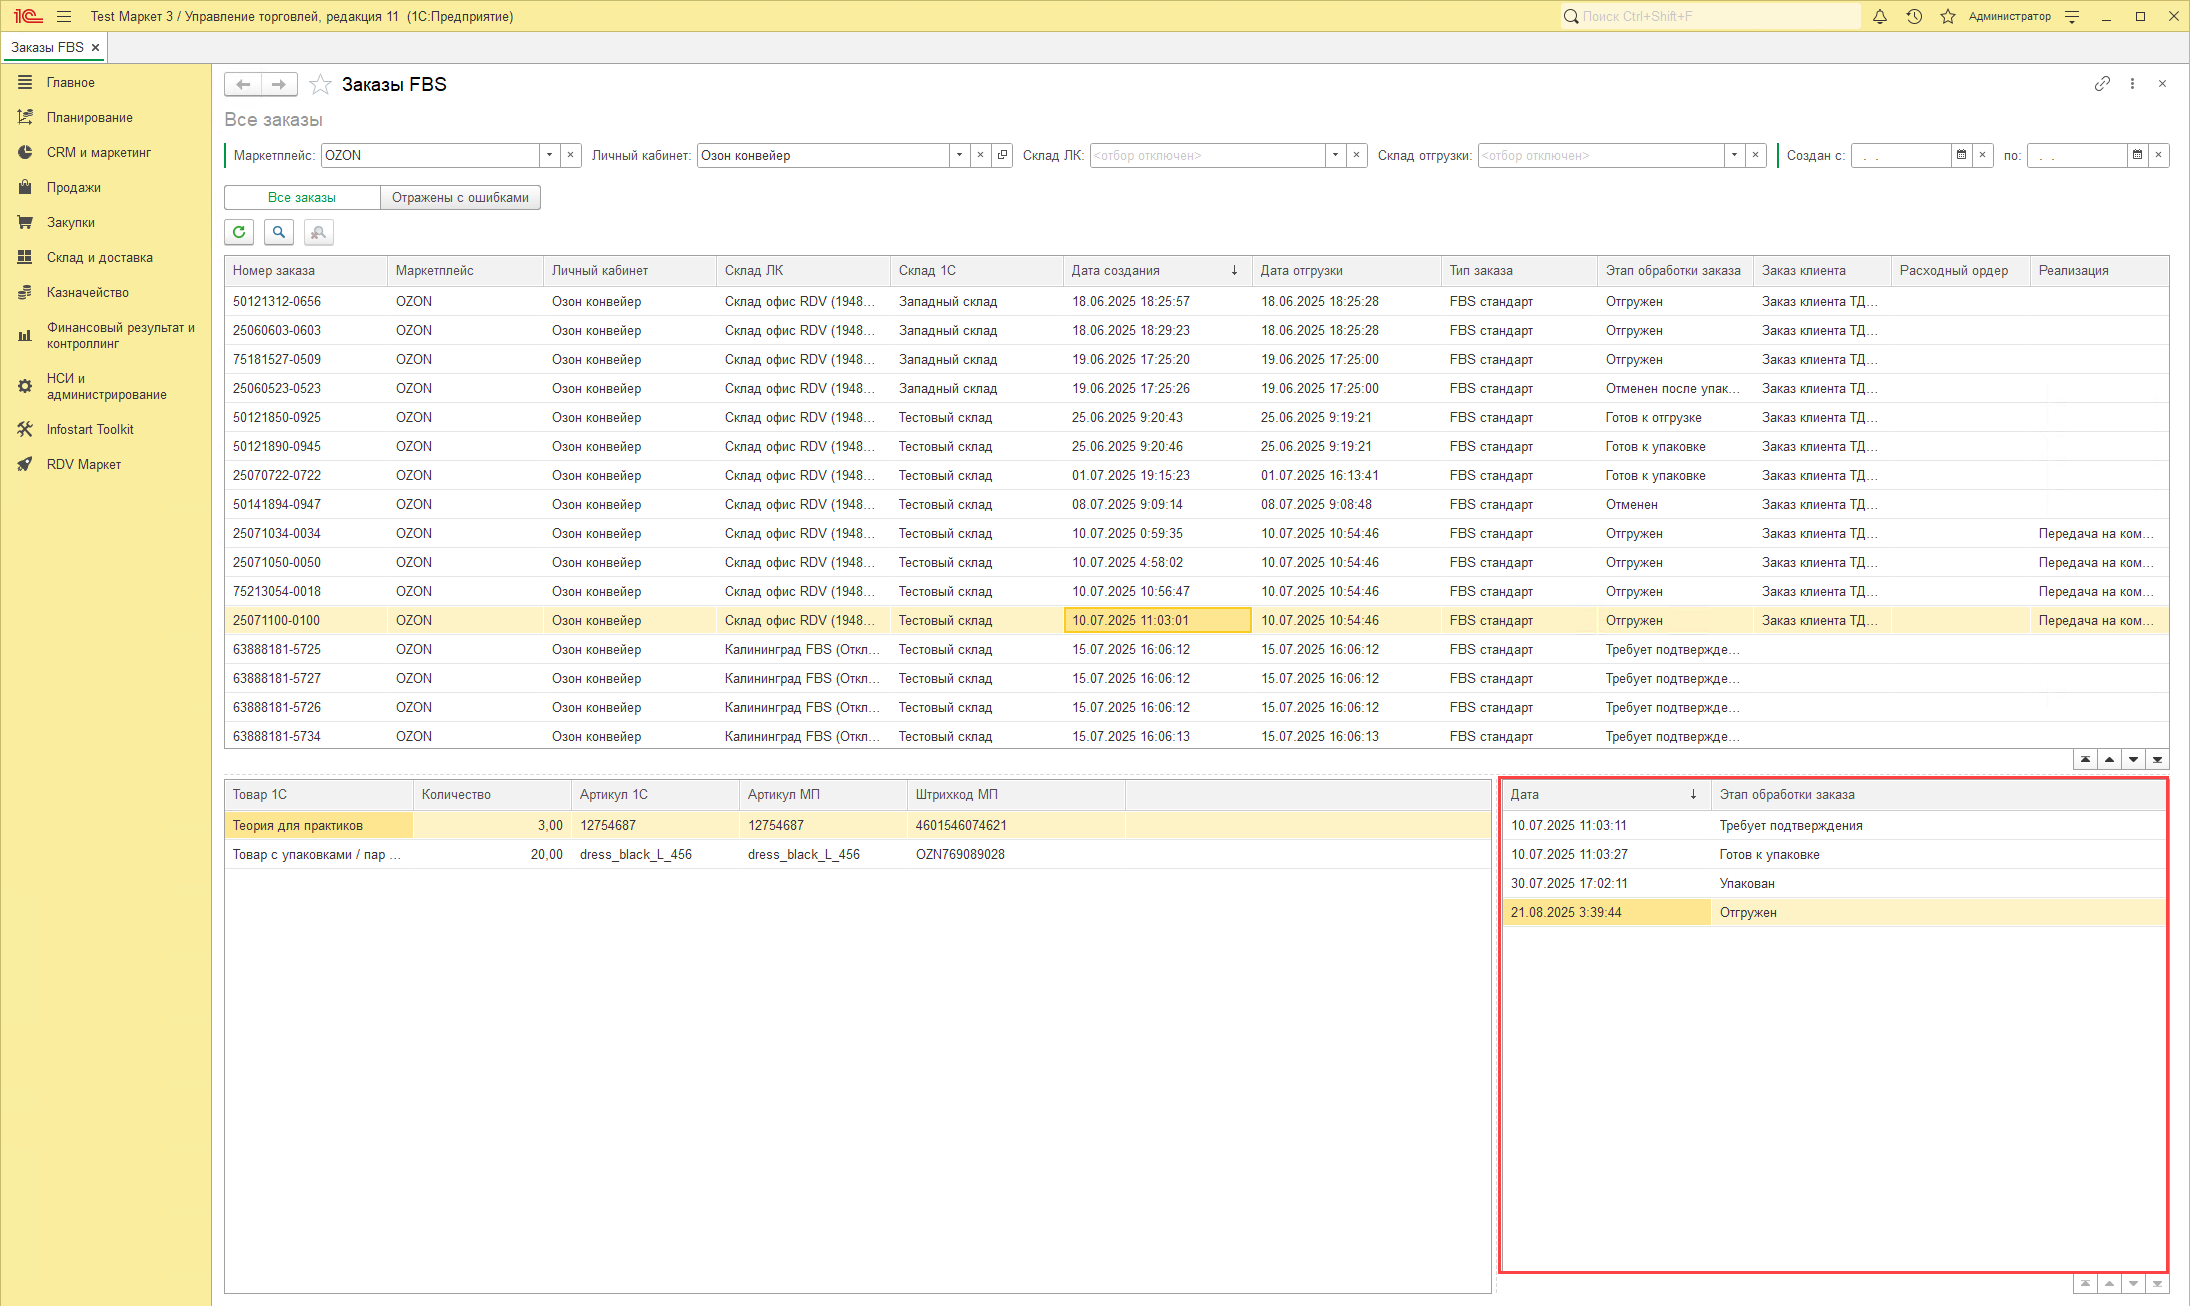The width and height of the screenshot is (2190, 1306).
Task: Sort by Этап обработки заказа header in orders table
Action: click(x=1675, y=270)
